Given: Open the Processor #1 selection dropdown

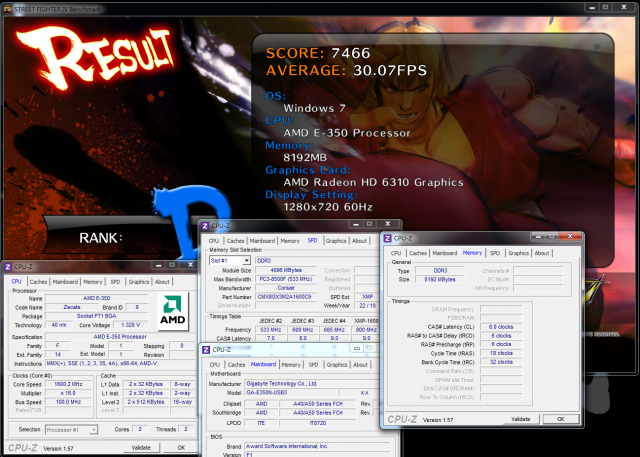Looking at the screenshot, I should click(93, 430).
